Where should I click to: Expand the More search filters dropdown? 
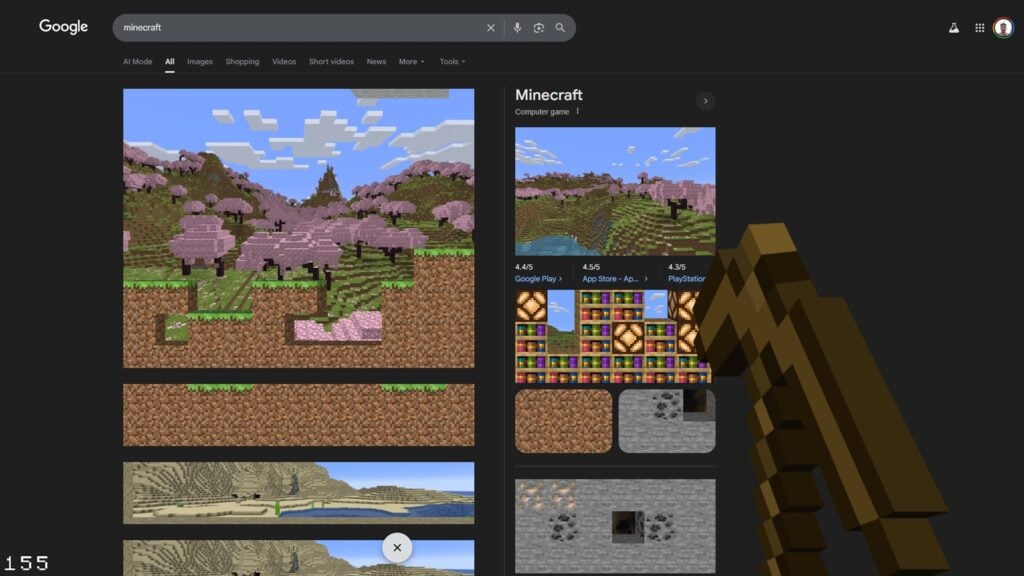411,62
